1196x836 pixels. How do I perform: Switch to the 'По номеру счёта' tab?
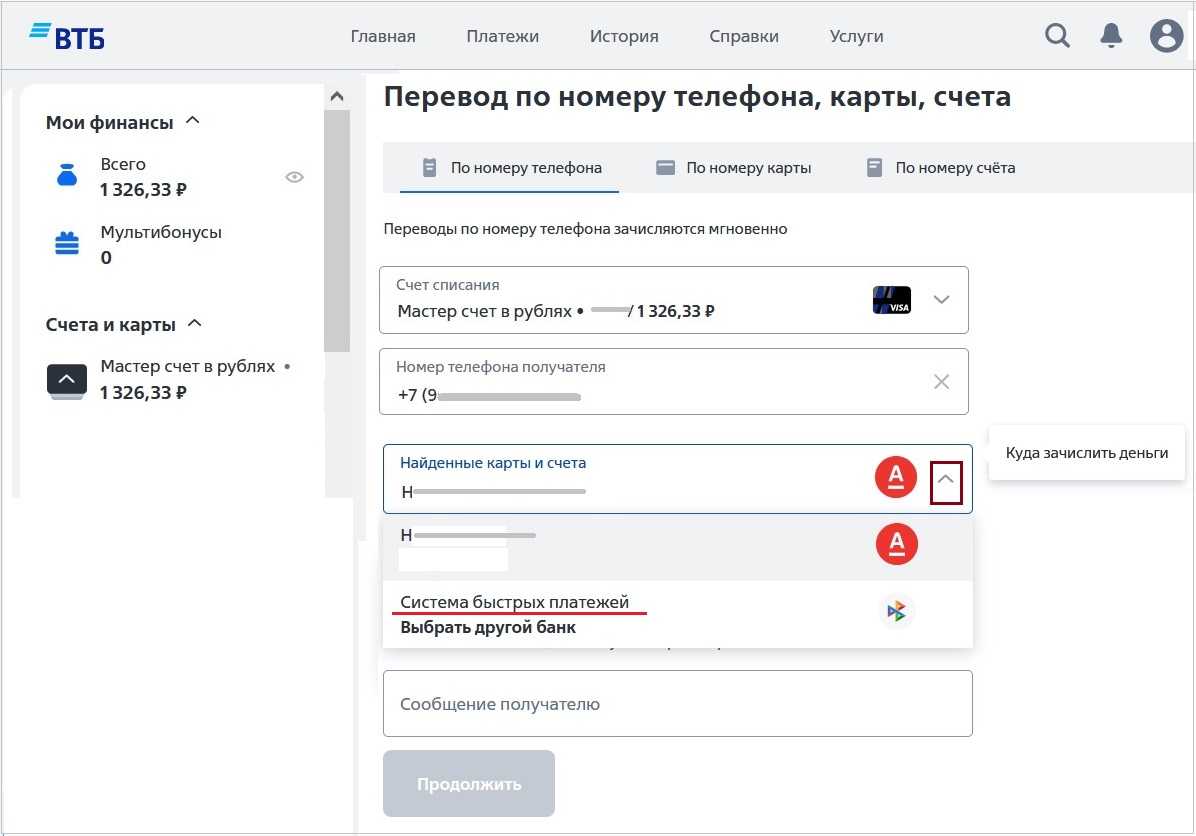click(x=941, y=168)
